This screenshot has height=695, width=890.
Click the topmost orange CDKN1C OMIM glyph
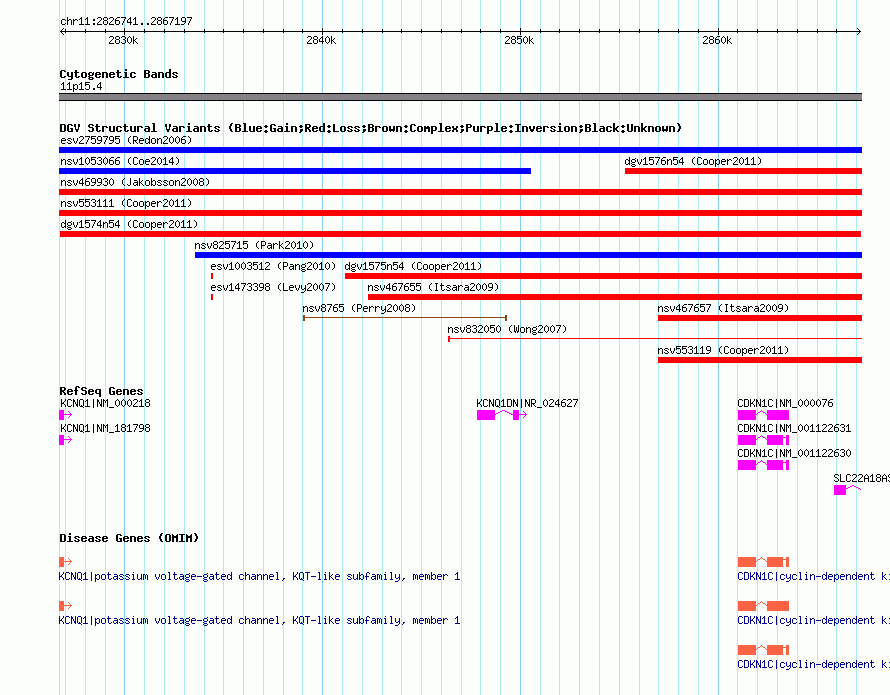763,562
